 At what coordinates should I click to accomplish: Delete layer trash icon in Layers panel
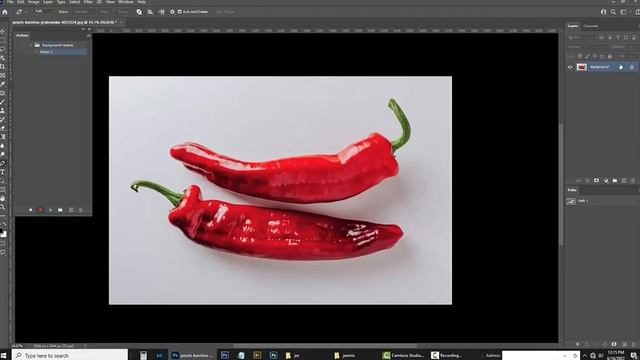[633, 180]
